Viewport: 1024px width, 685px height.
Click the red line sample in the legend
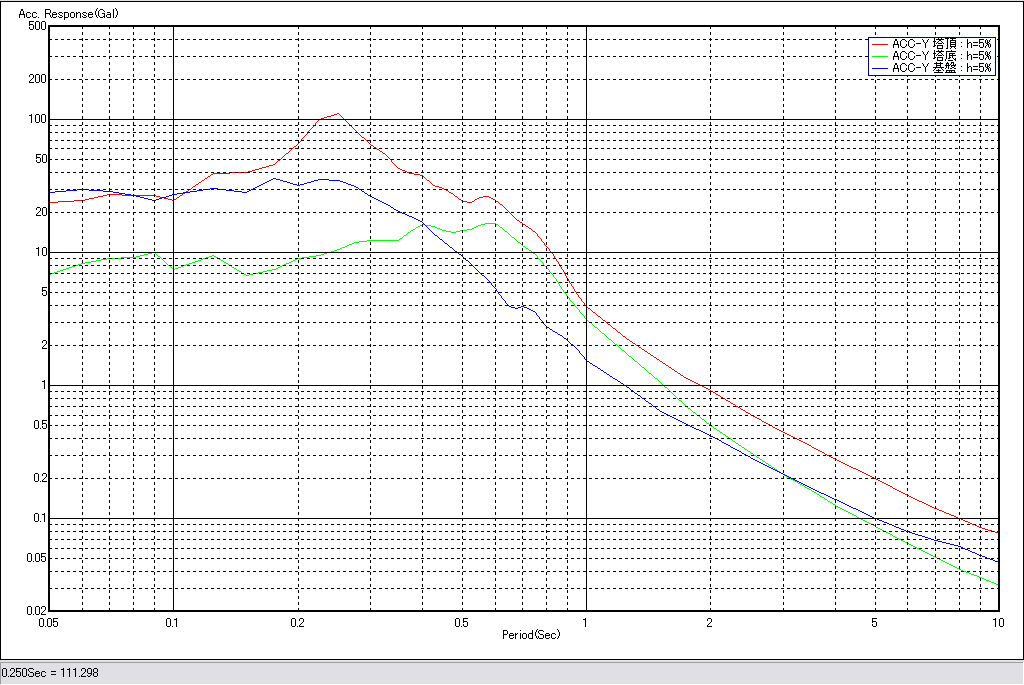point(879,44)
